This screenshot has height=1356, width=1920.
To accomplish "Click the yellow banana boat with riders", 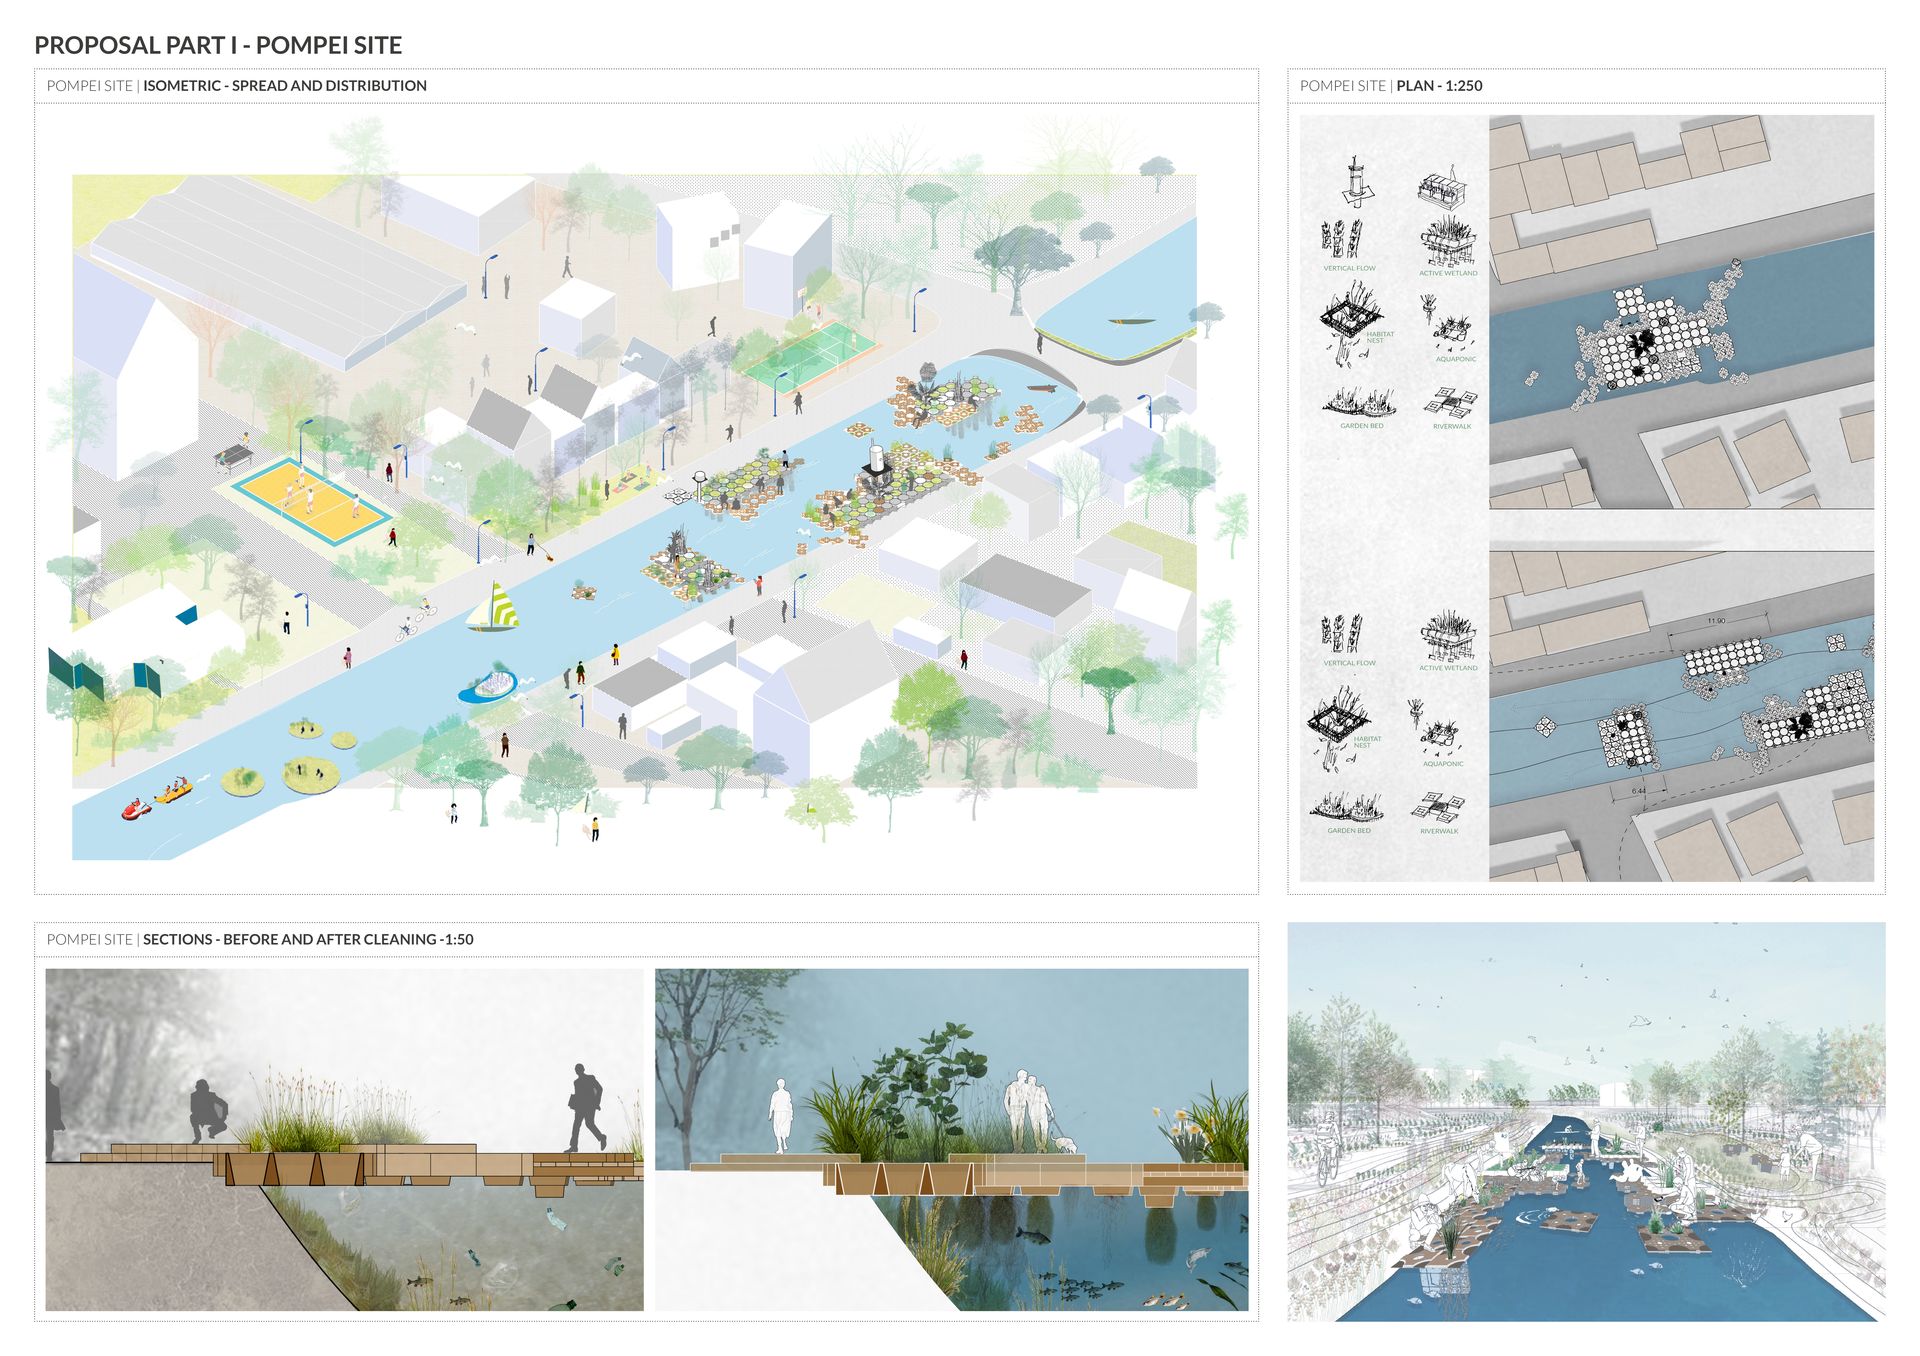I will [x=173, y=792].
